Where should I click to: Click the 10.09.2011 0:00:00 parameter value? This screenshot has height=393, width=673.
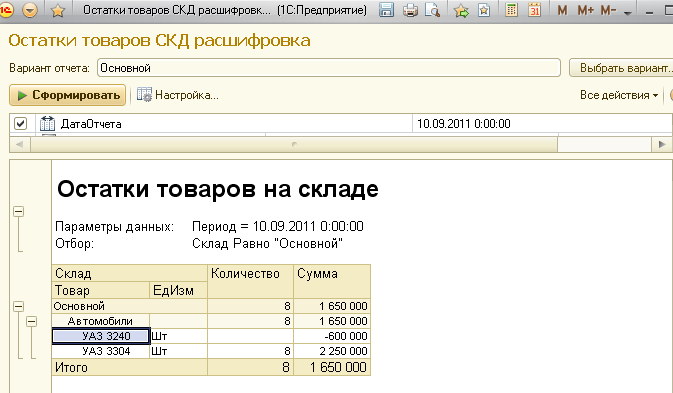(x=464, y=124)
